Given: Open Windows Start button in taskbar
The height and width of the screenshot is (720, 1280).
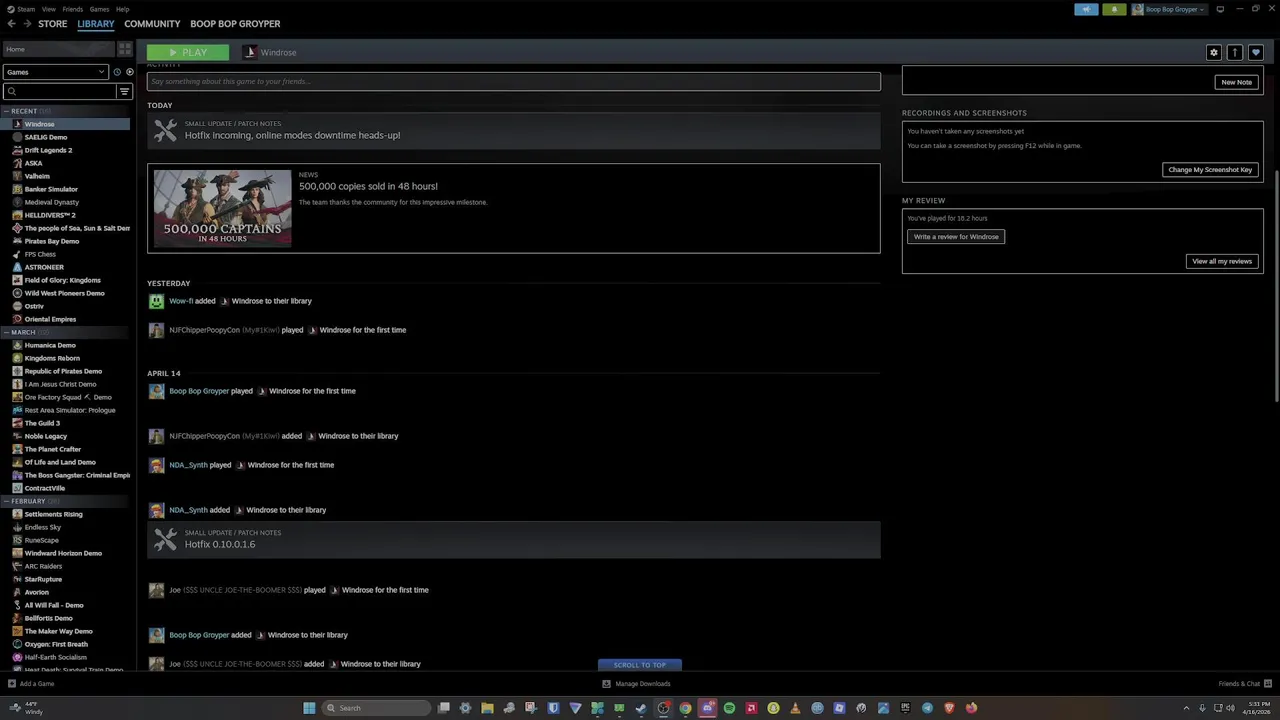Looking at the screenshot, I should click(x=309, y=708).
